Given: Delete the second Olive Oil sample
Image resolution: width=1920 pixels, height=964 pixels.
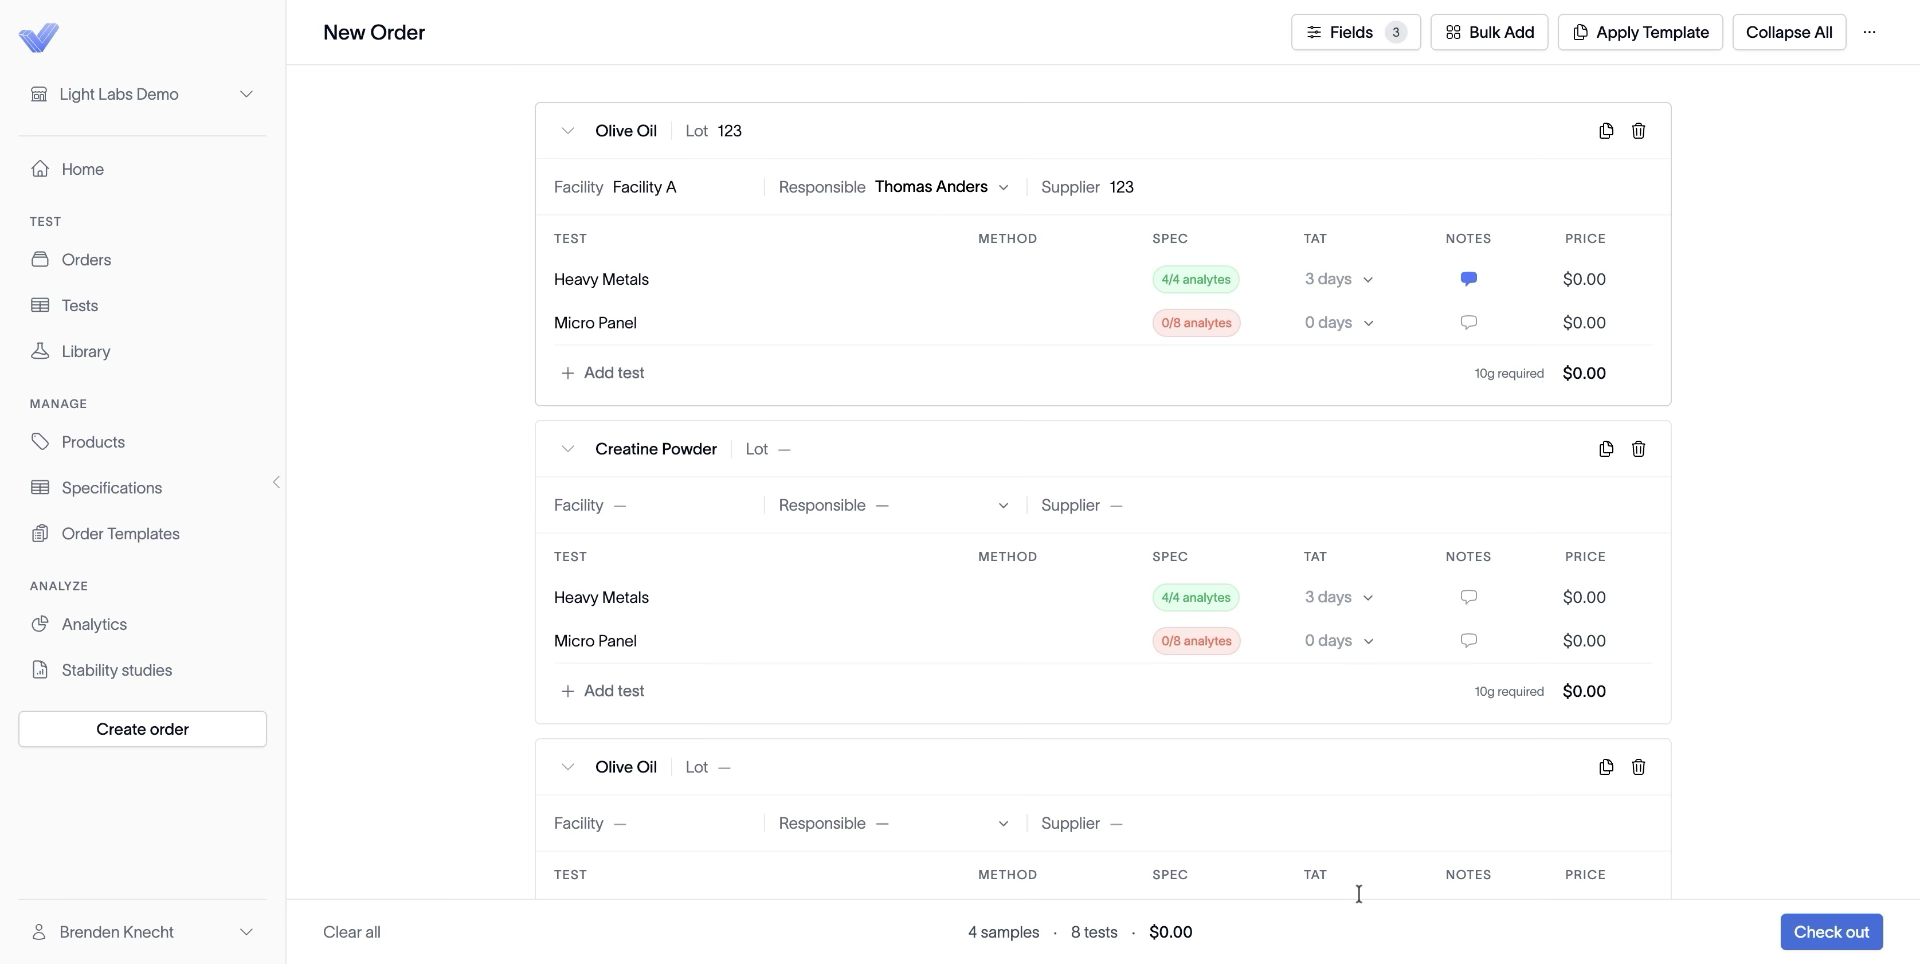Looking at the screenshot, I should pos(1638,767).
